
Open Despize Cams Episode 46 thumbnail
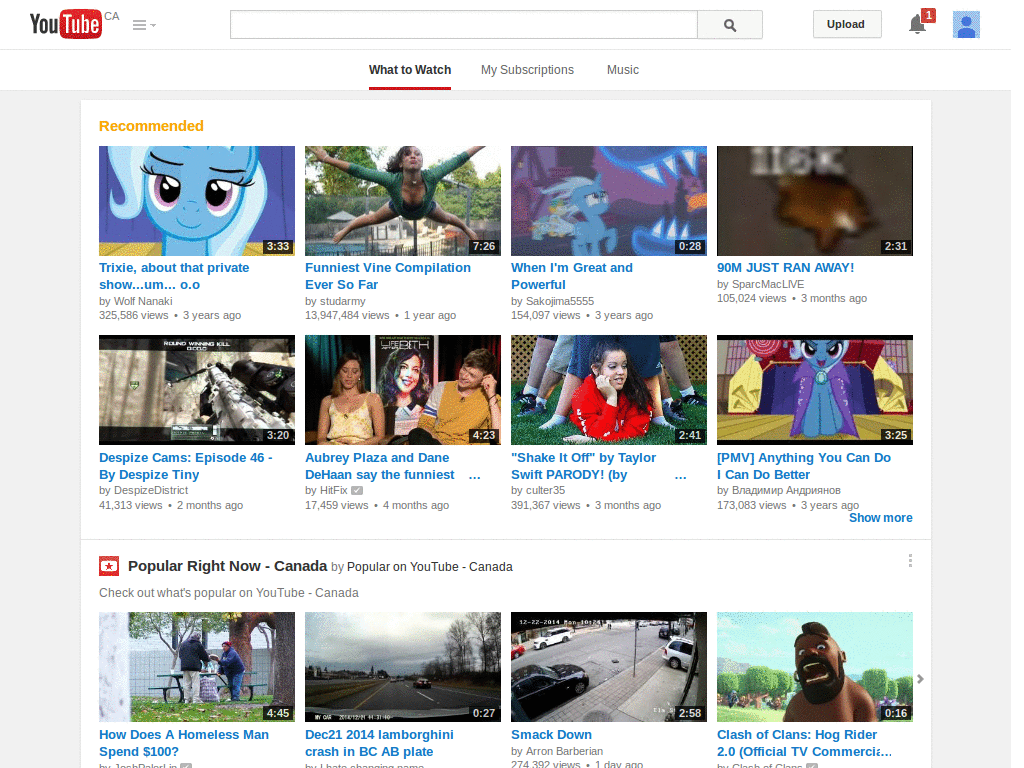[197, 390]
